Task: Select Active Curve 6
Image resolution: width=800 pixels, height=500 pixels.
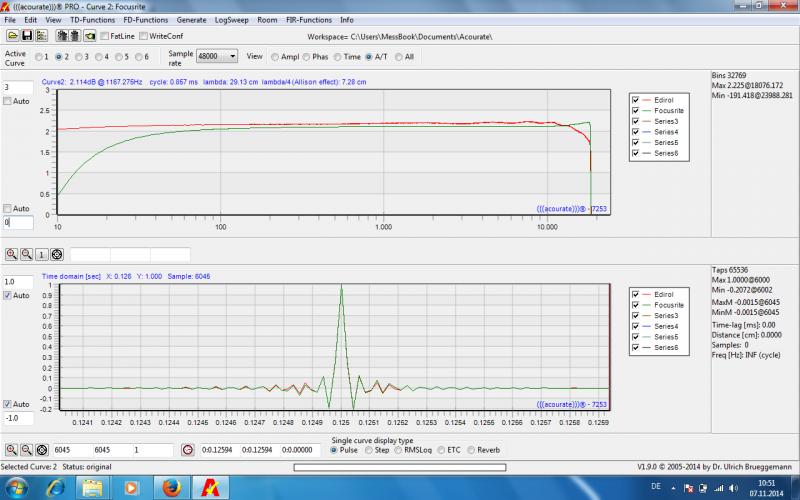Action: pyautogui.click(x=139, y=57)
